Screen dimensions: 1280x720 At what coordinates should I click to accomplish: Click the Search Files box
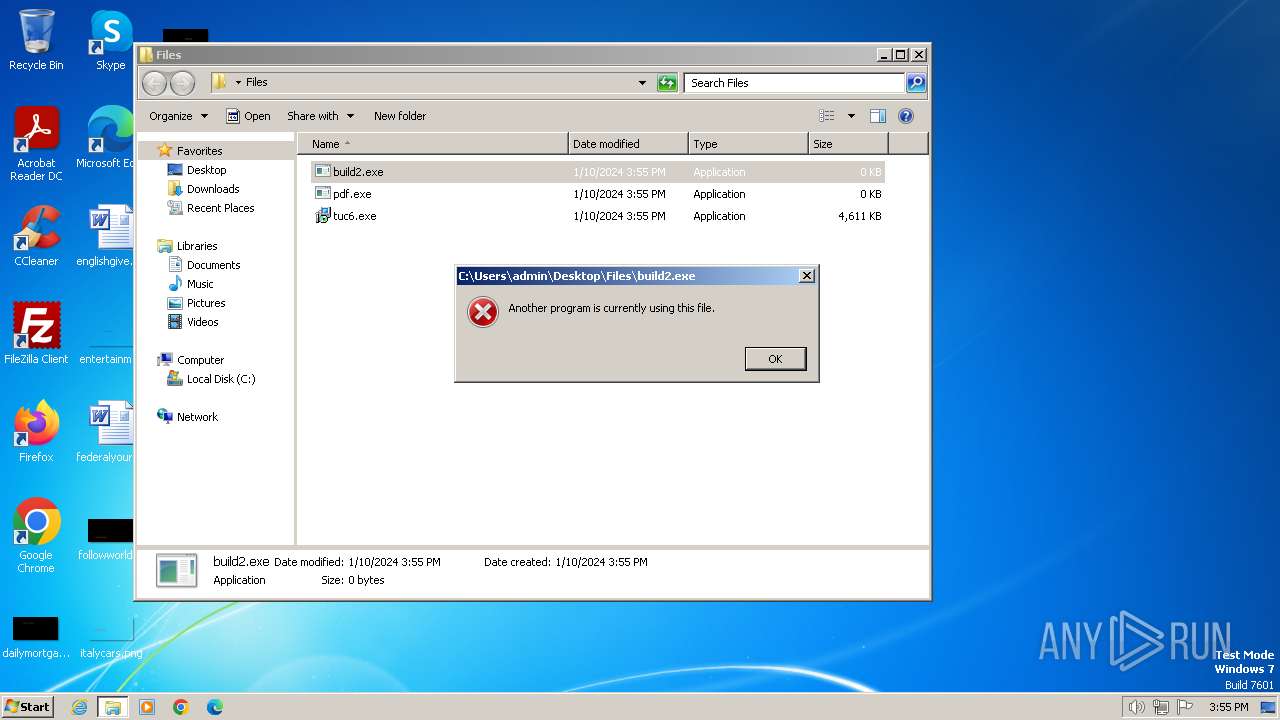(795, 83)
